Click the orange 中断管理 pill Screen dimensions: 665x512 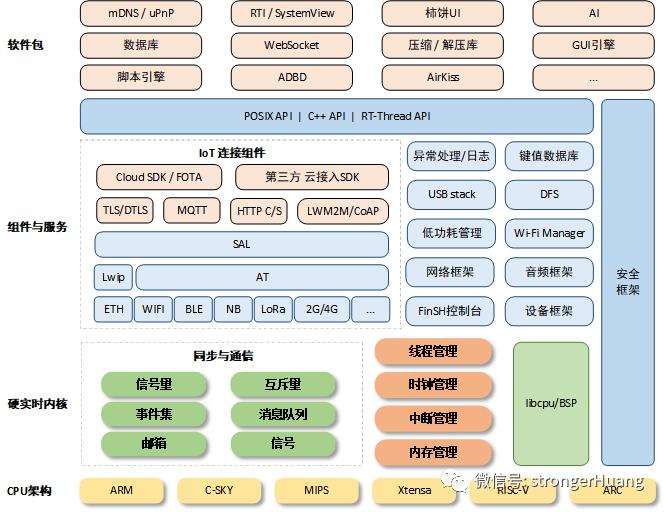[433, 419]
